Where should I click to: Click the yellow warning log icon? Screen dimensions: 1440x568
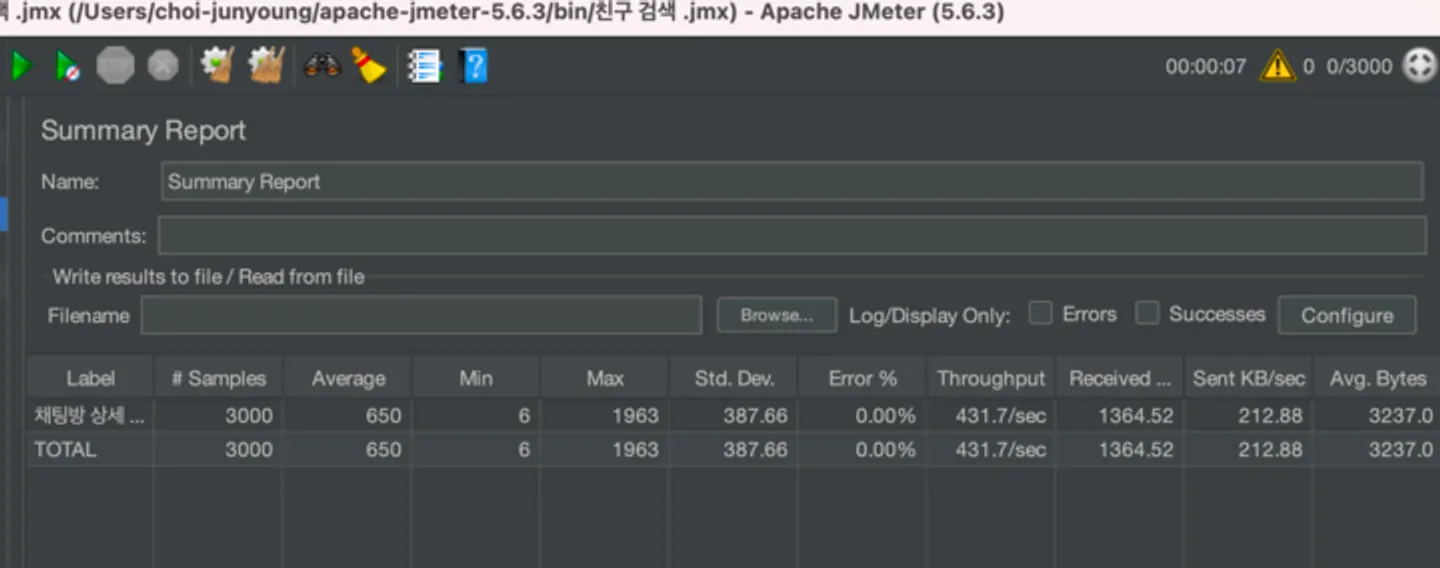(1277, 66)
